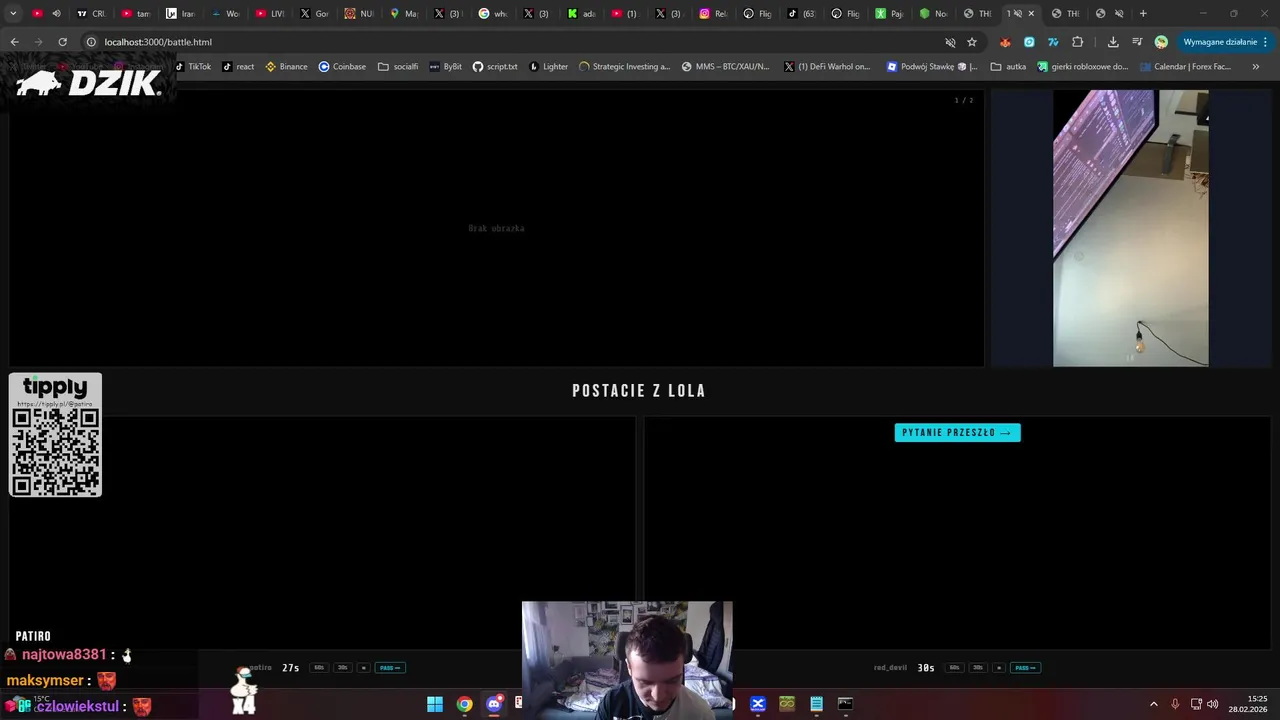Switch to the TradingView browser tab

point(90,14)
